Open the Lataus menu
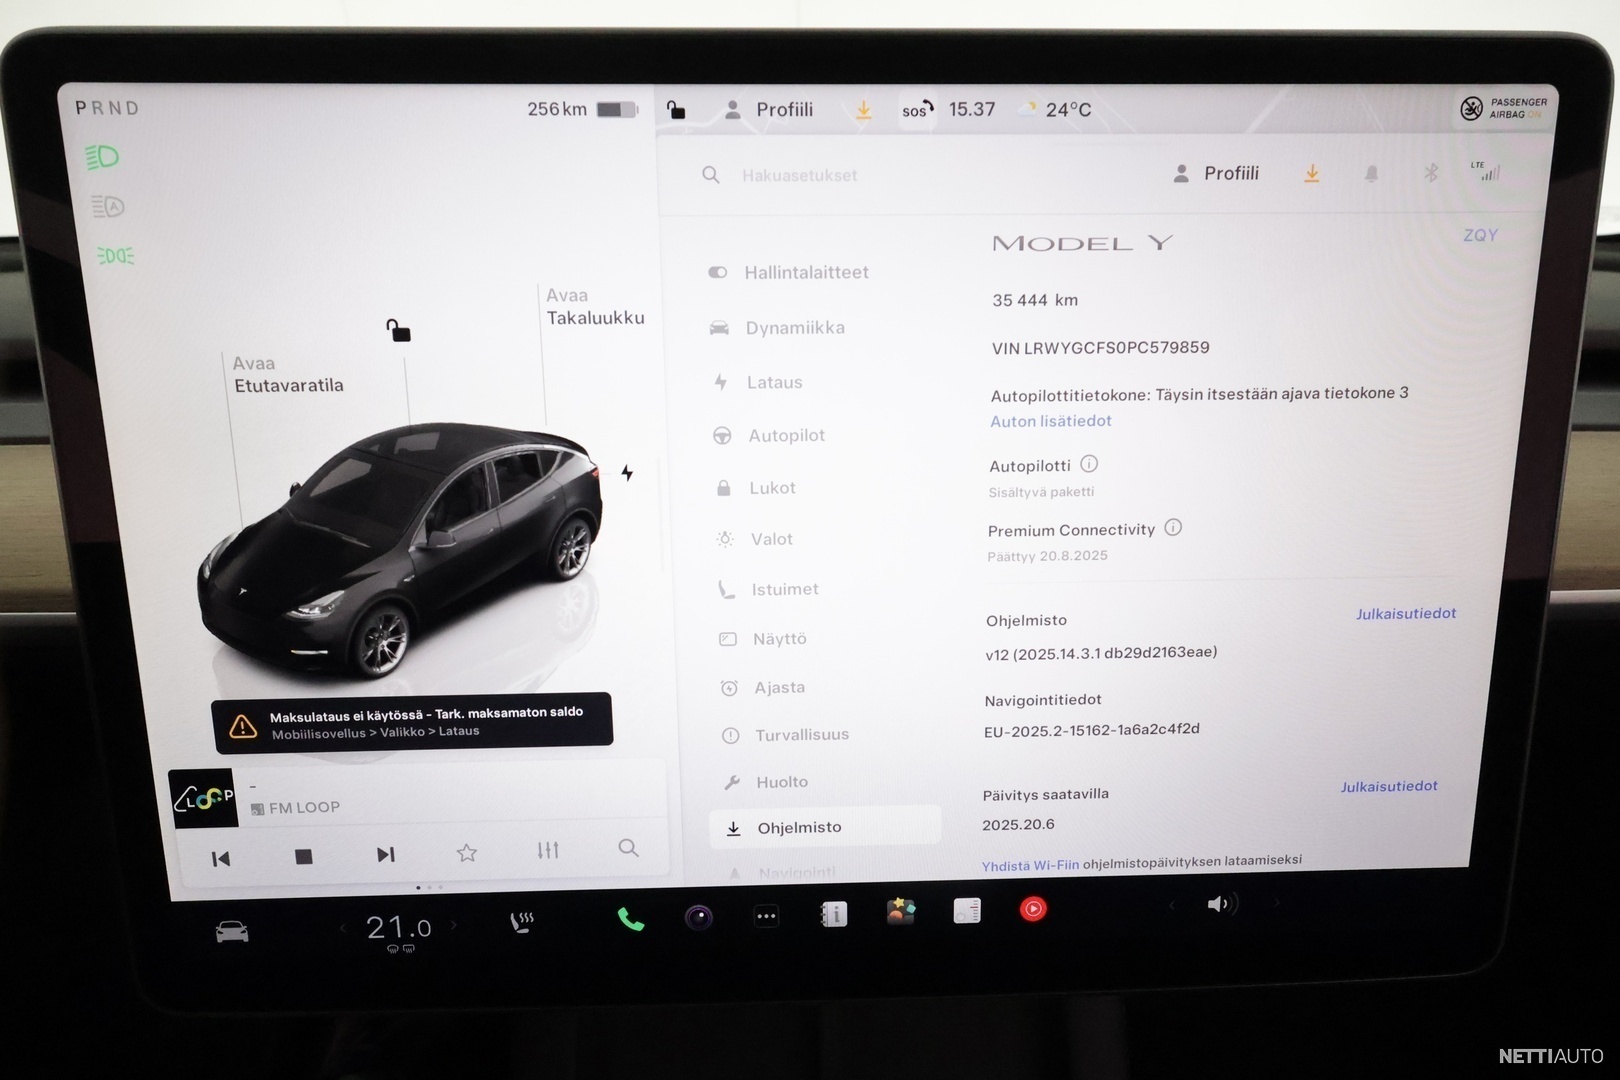Viewport: 1620px width, 1080px height. tap(758, 382)
